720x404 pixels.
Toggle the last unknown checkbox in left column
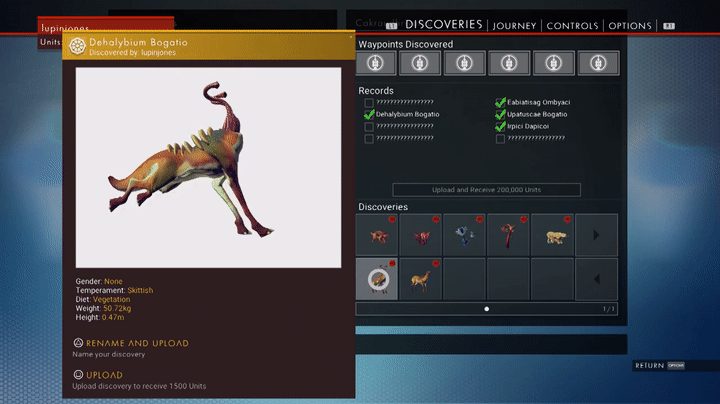(369, 138)
